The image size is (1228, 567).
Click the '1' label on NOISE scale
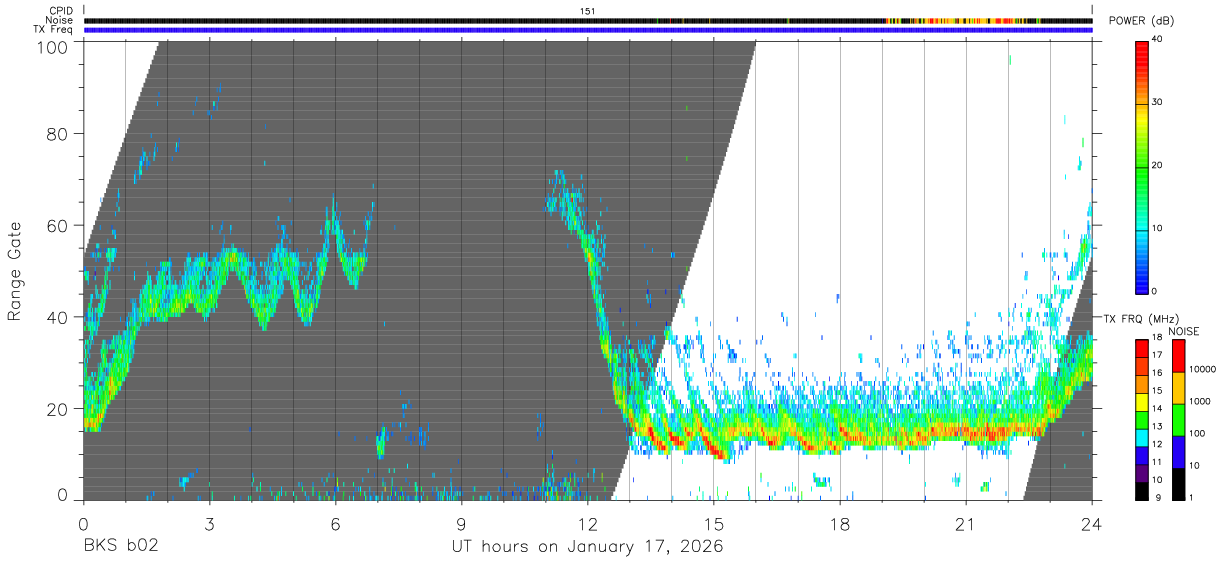coord(1193,498)
